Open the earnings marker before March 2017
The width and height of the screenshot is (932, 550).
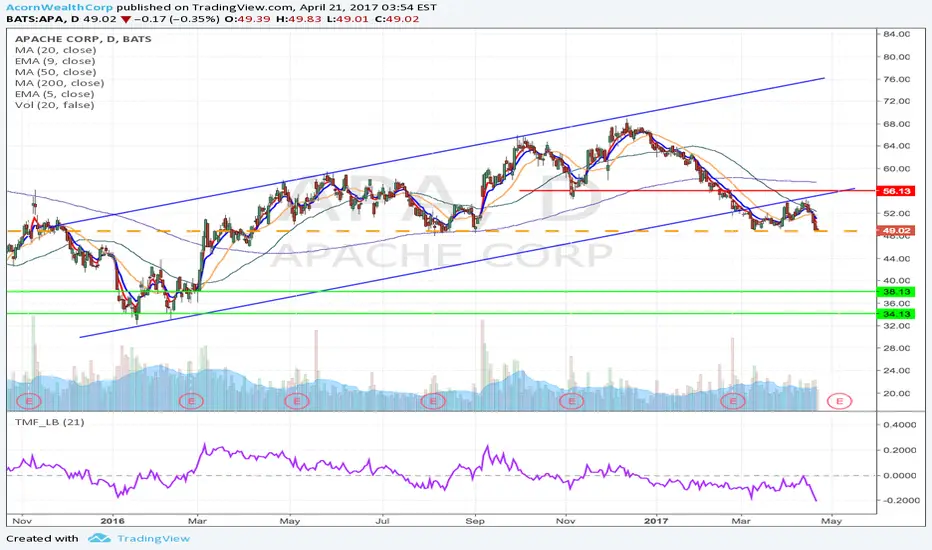(x=733, y=401)
